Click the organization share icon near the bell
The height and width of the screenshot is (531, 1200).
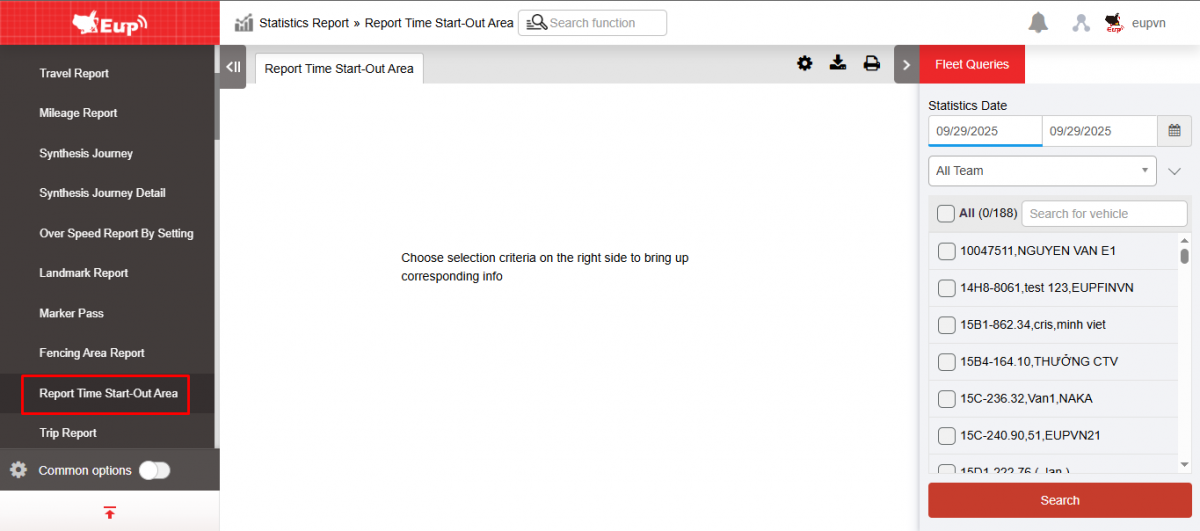point(1080,23)
